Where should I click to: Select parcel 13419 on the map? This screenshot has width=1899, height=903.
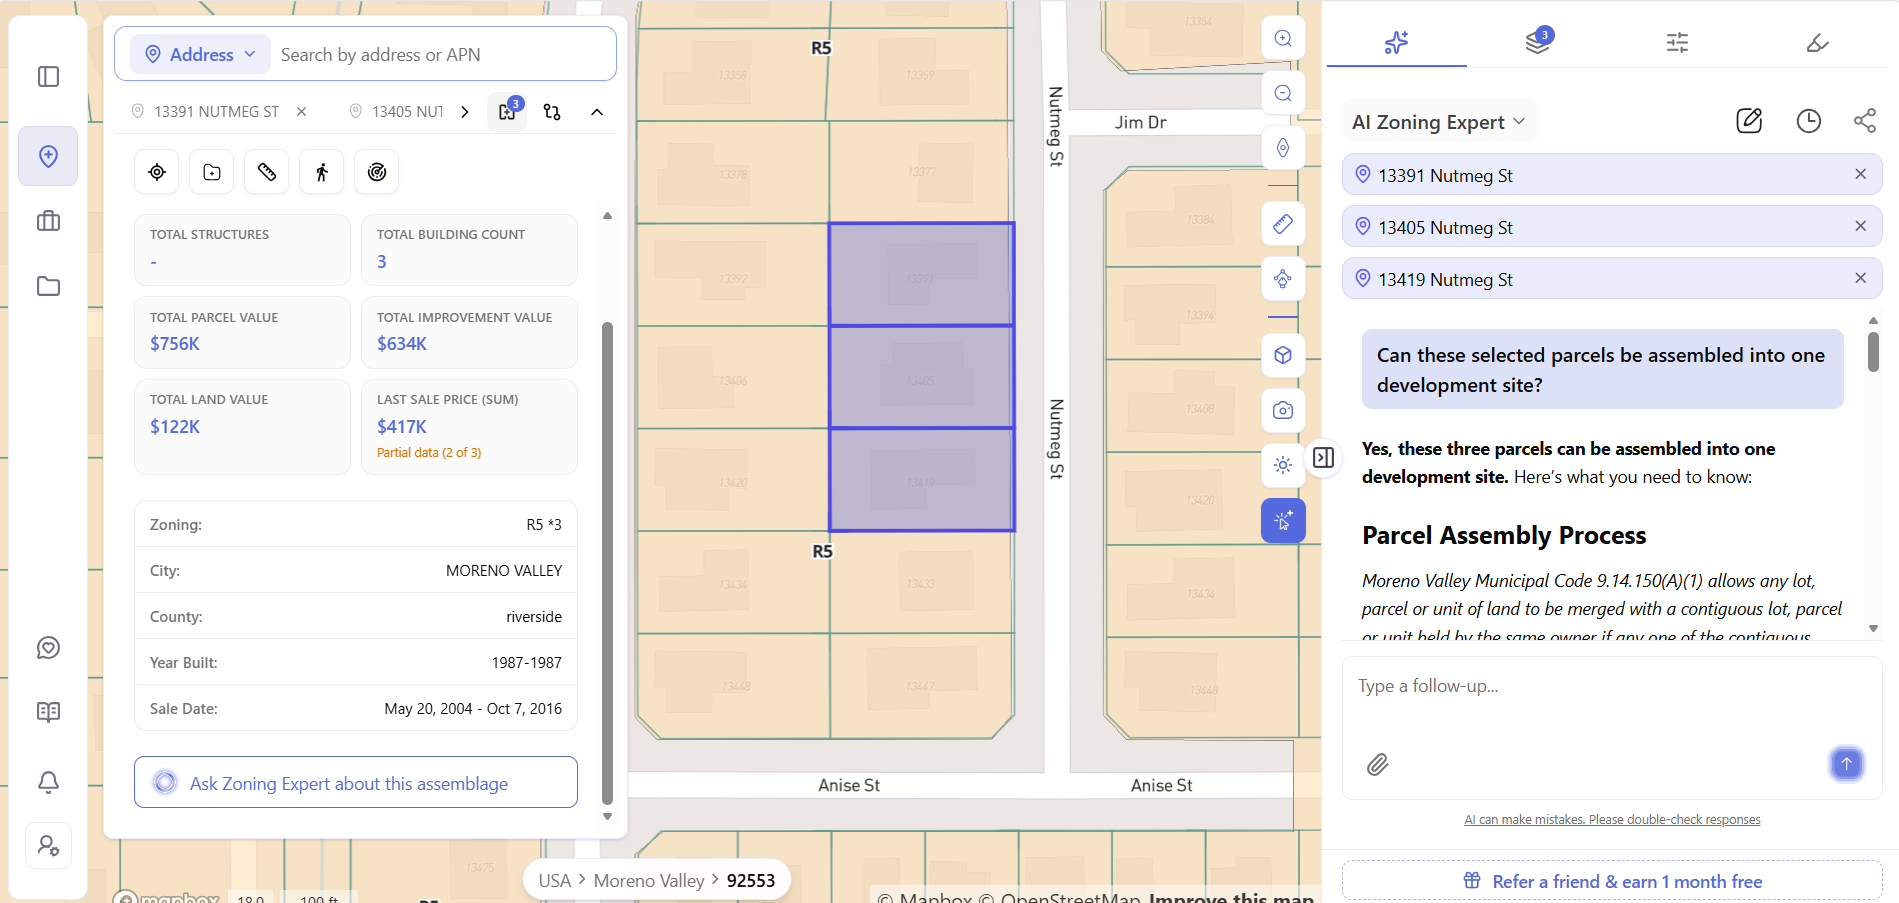[921, 480]
